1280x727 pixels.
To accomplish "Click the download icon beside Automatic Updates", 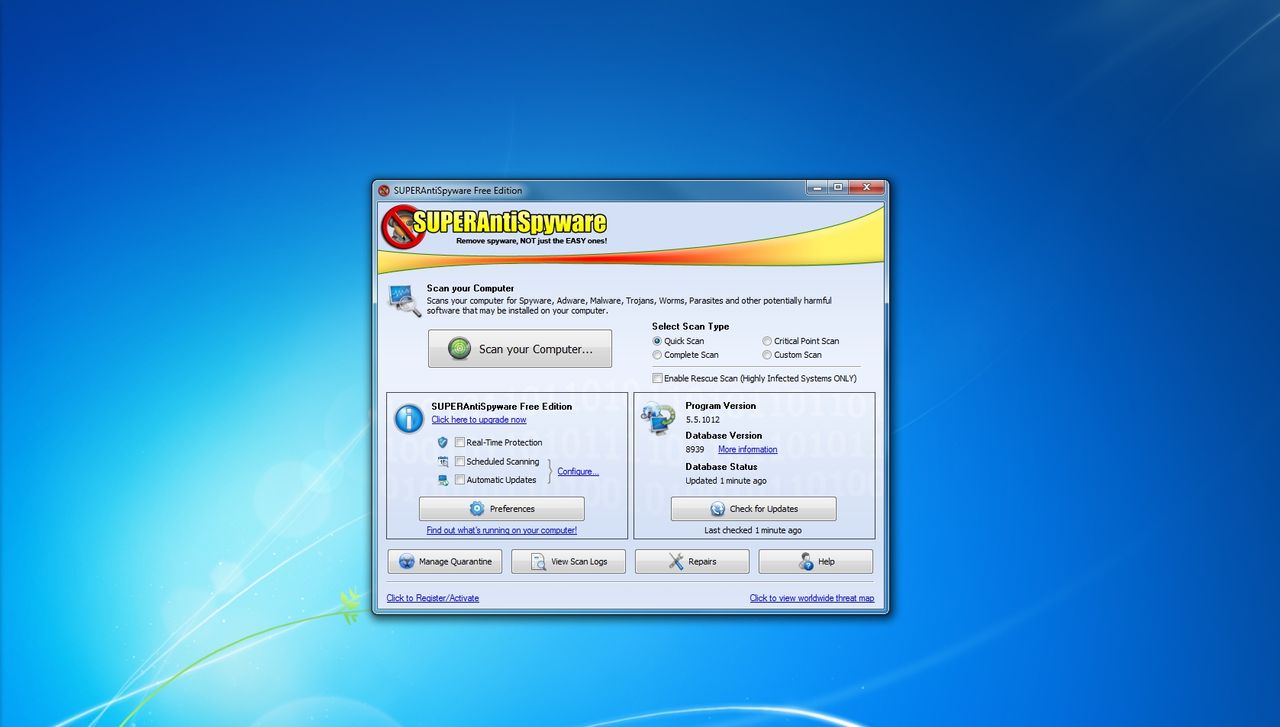I will (443, 480).
